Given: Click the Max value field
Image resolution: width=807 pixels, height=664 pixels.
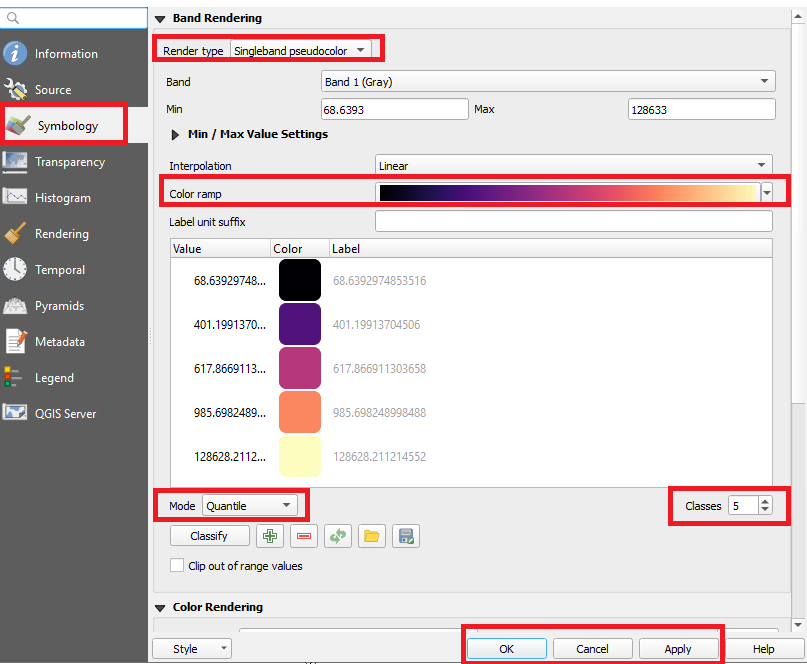Looking at the screenshot, I should click(701, 109).
